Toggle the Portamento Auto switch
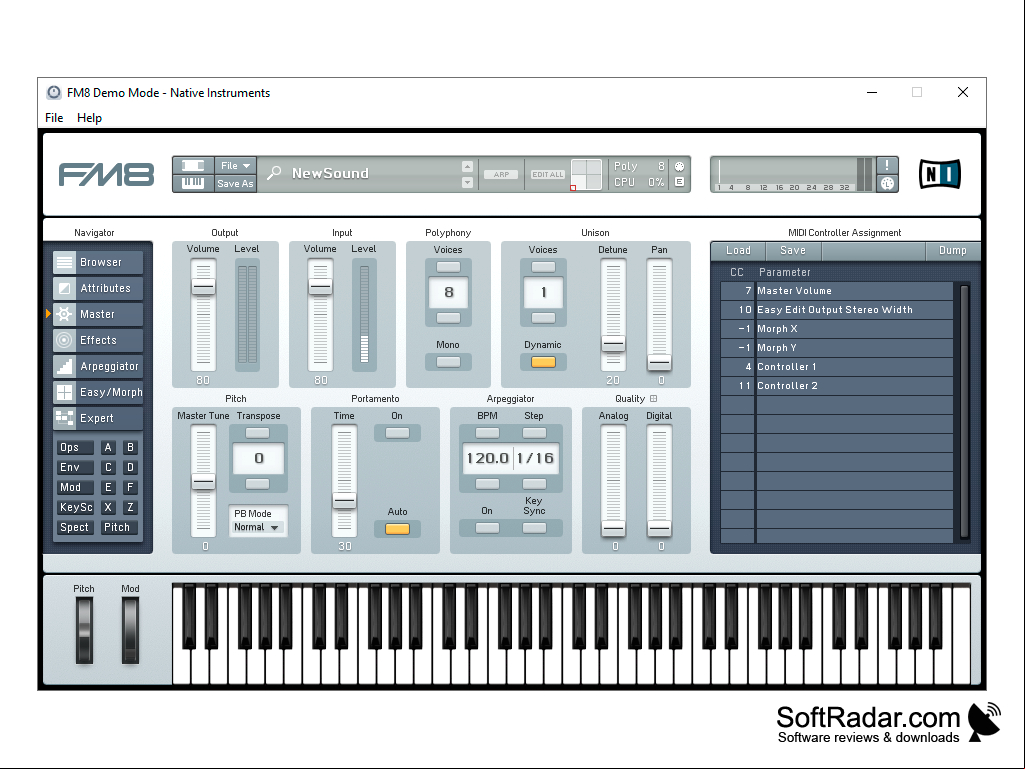This screenshot has width=1025, height=769. coord(397,528)
